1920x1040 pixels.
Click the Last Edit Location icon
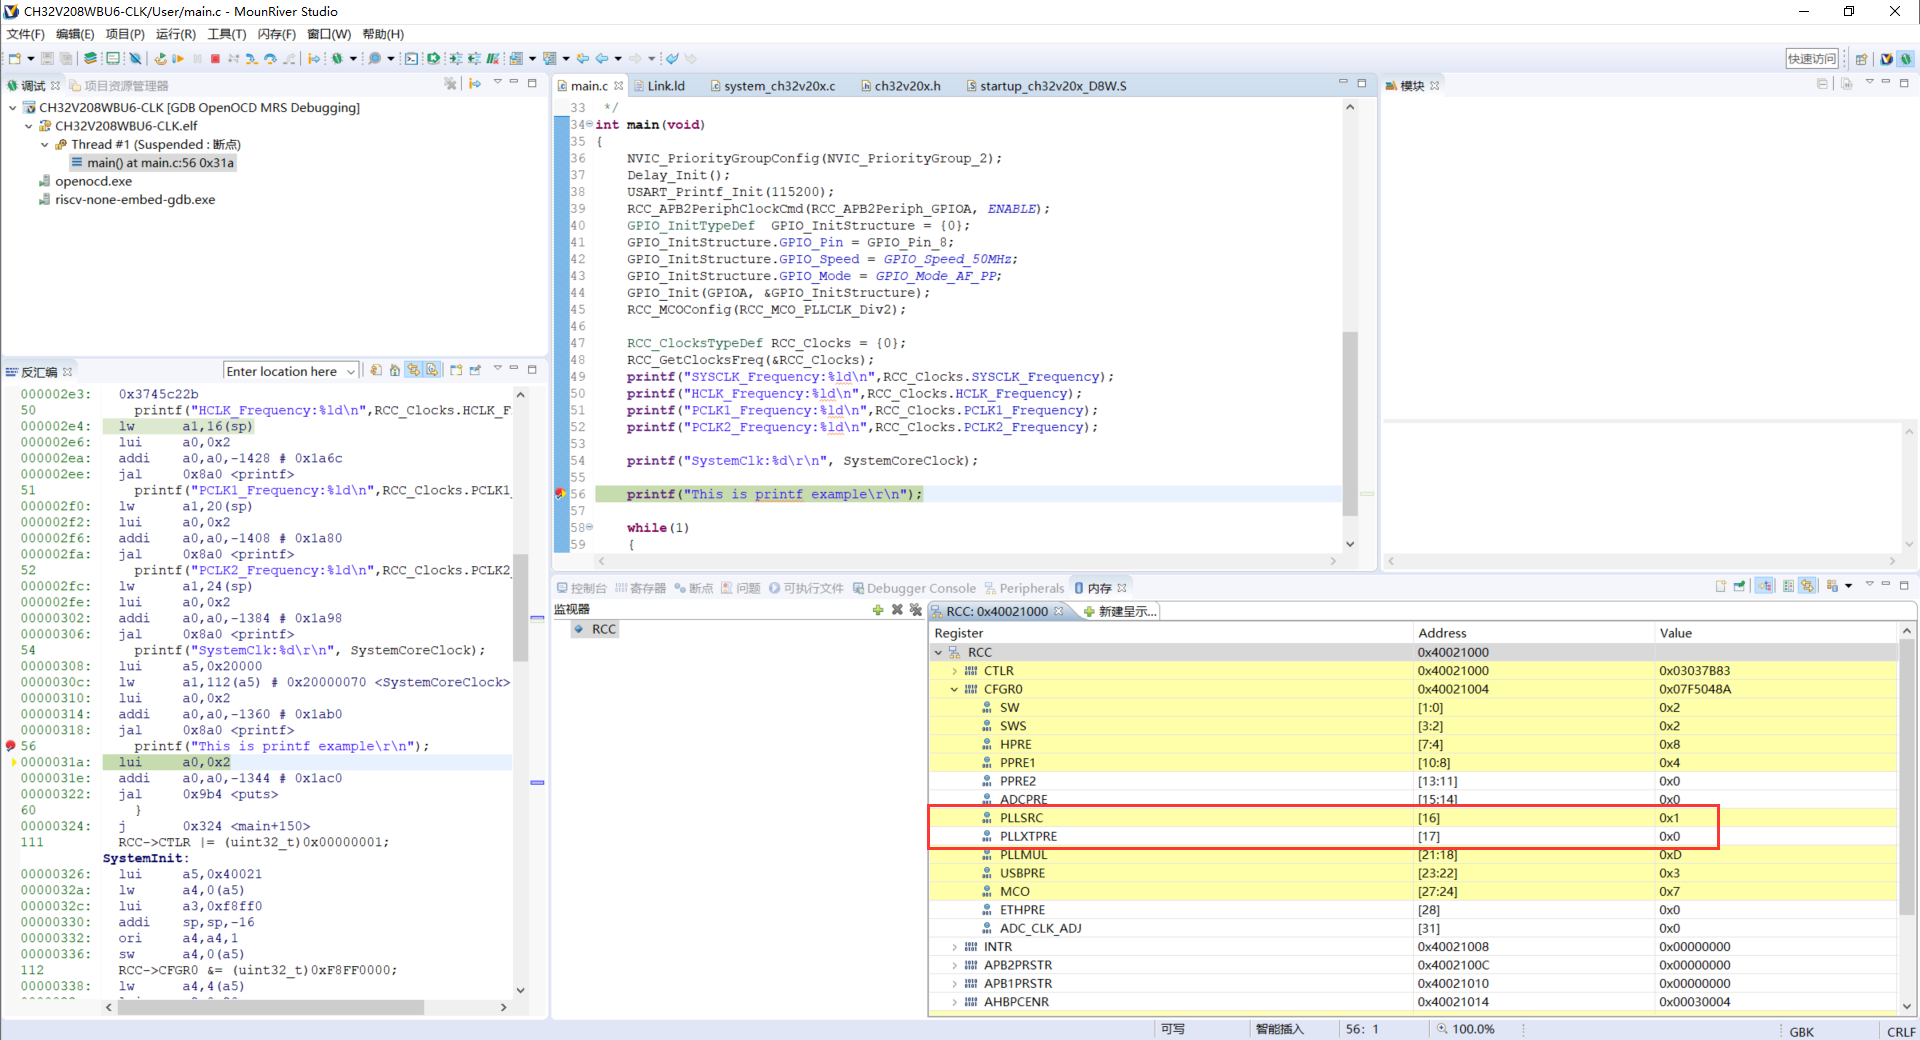(x=583, y=59)
